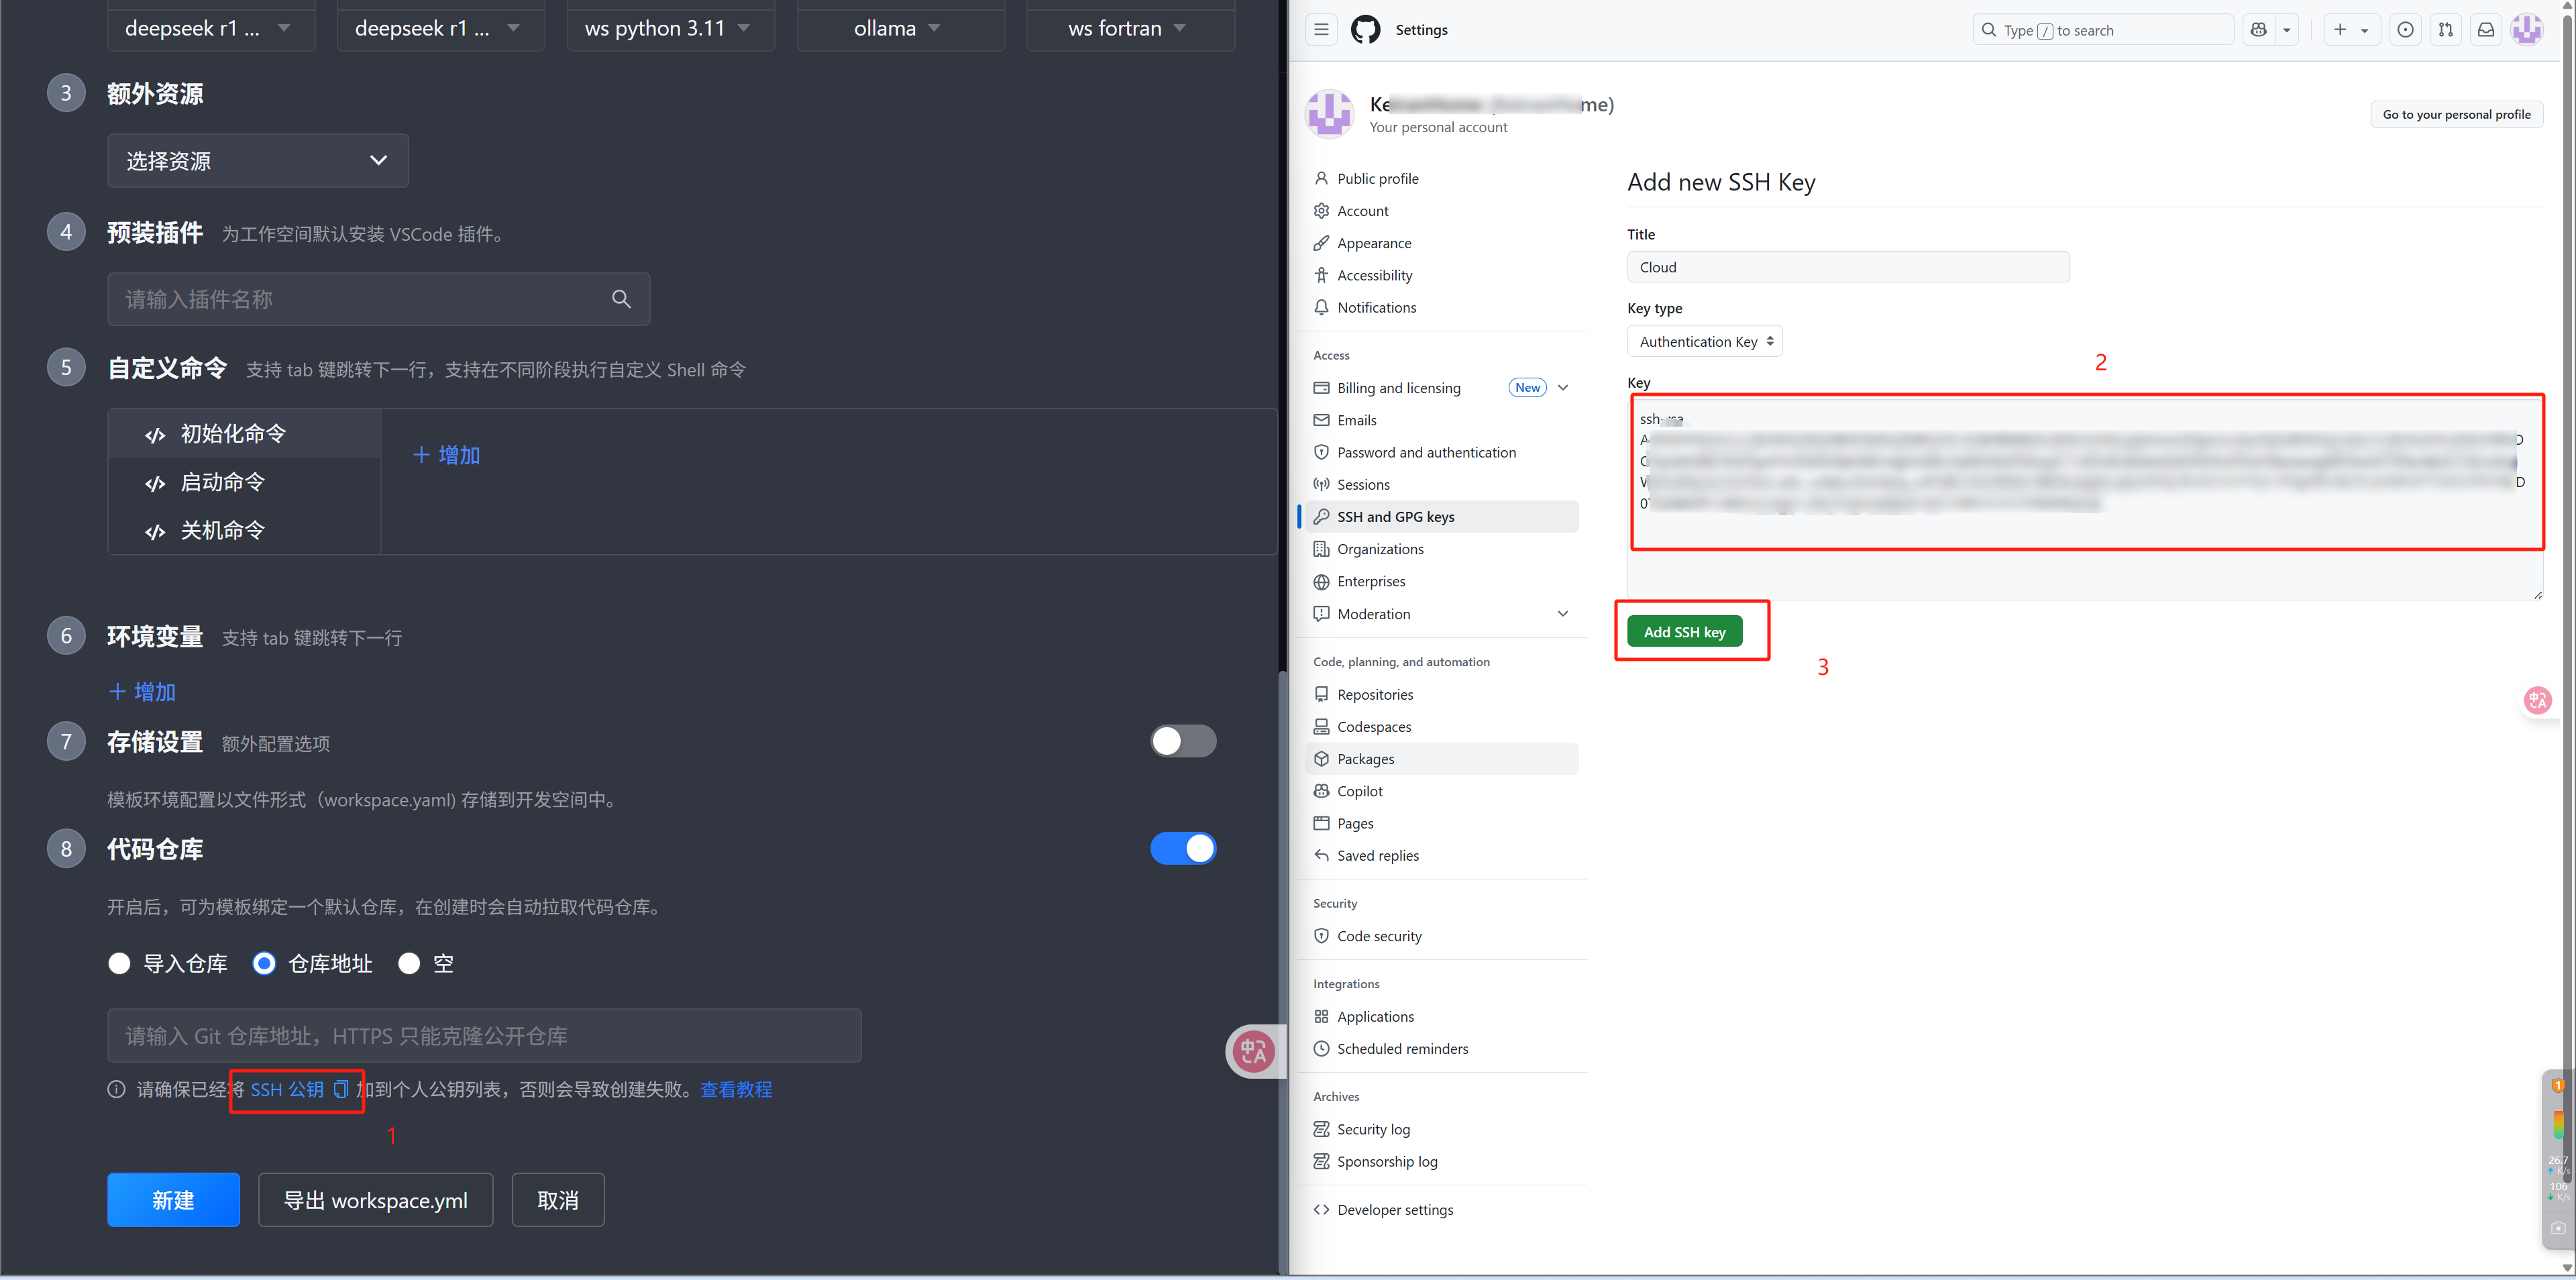Open the hamburger navigation menu

[1321, 30]
